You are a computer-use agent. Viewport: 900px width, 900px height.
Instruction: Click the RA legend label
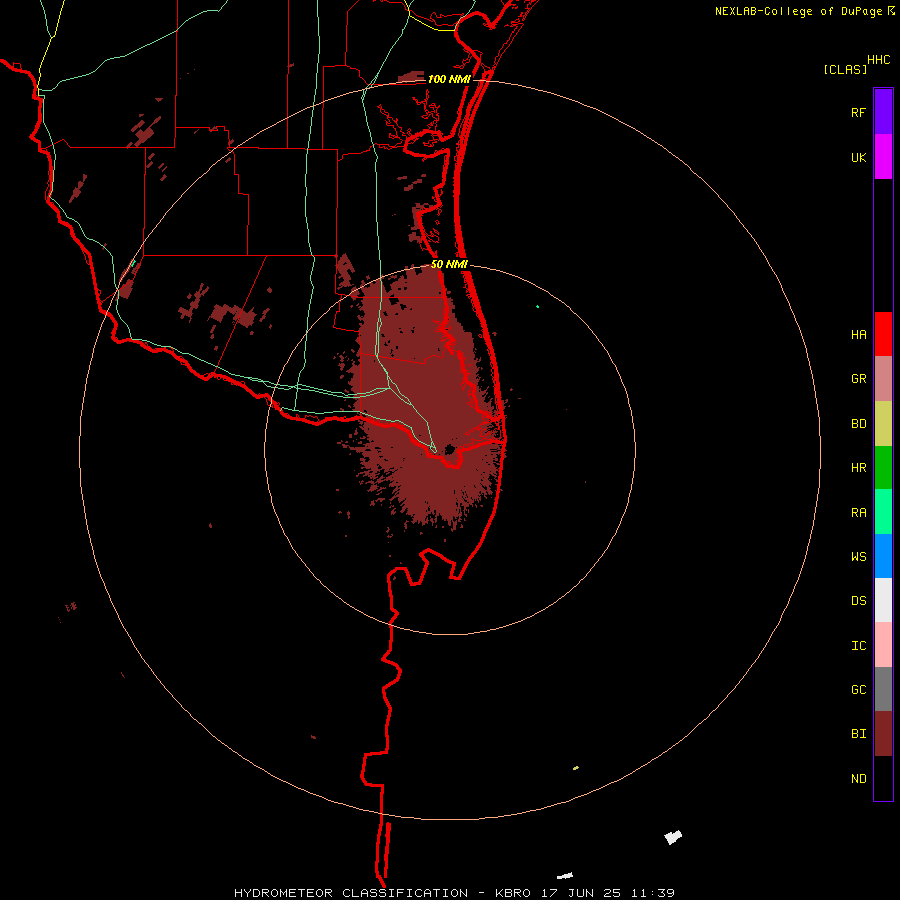[858, 513]
